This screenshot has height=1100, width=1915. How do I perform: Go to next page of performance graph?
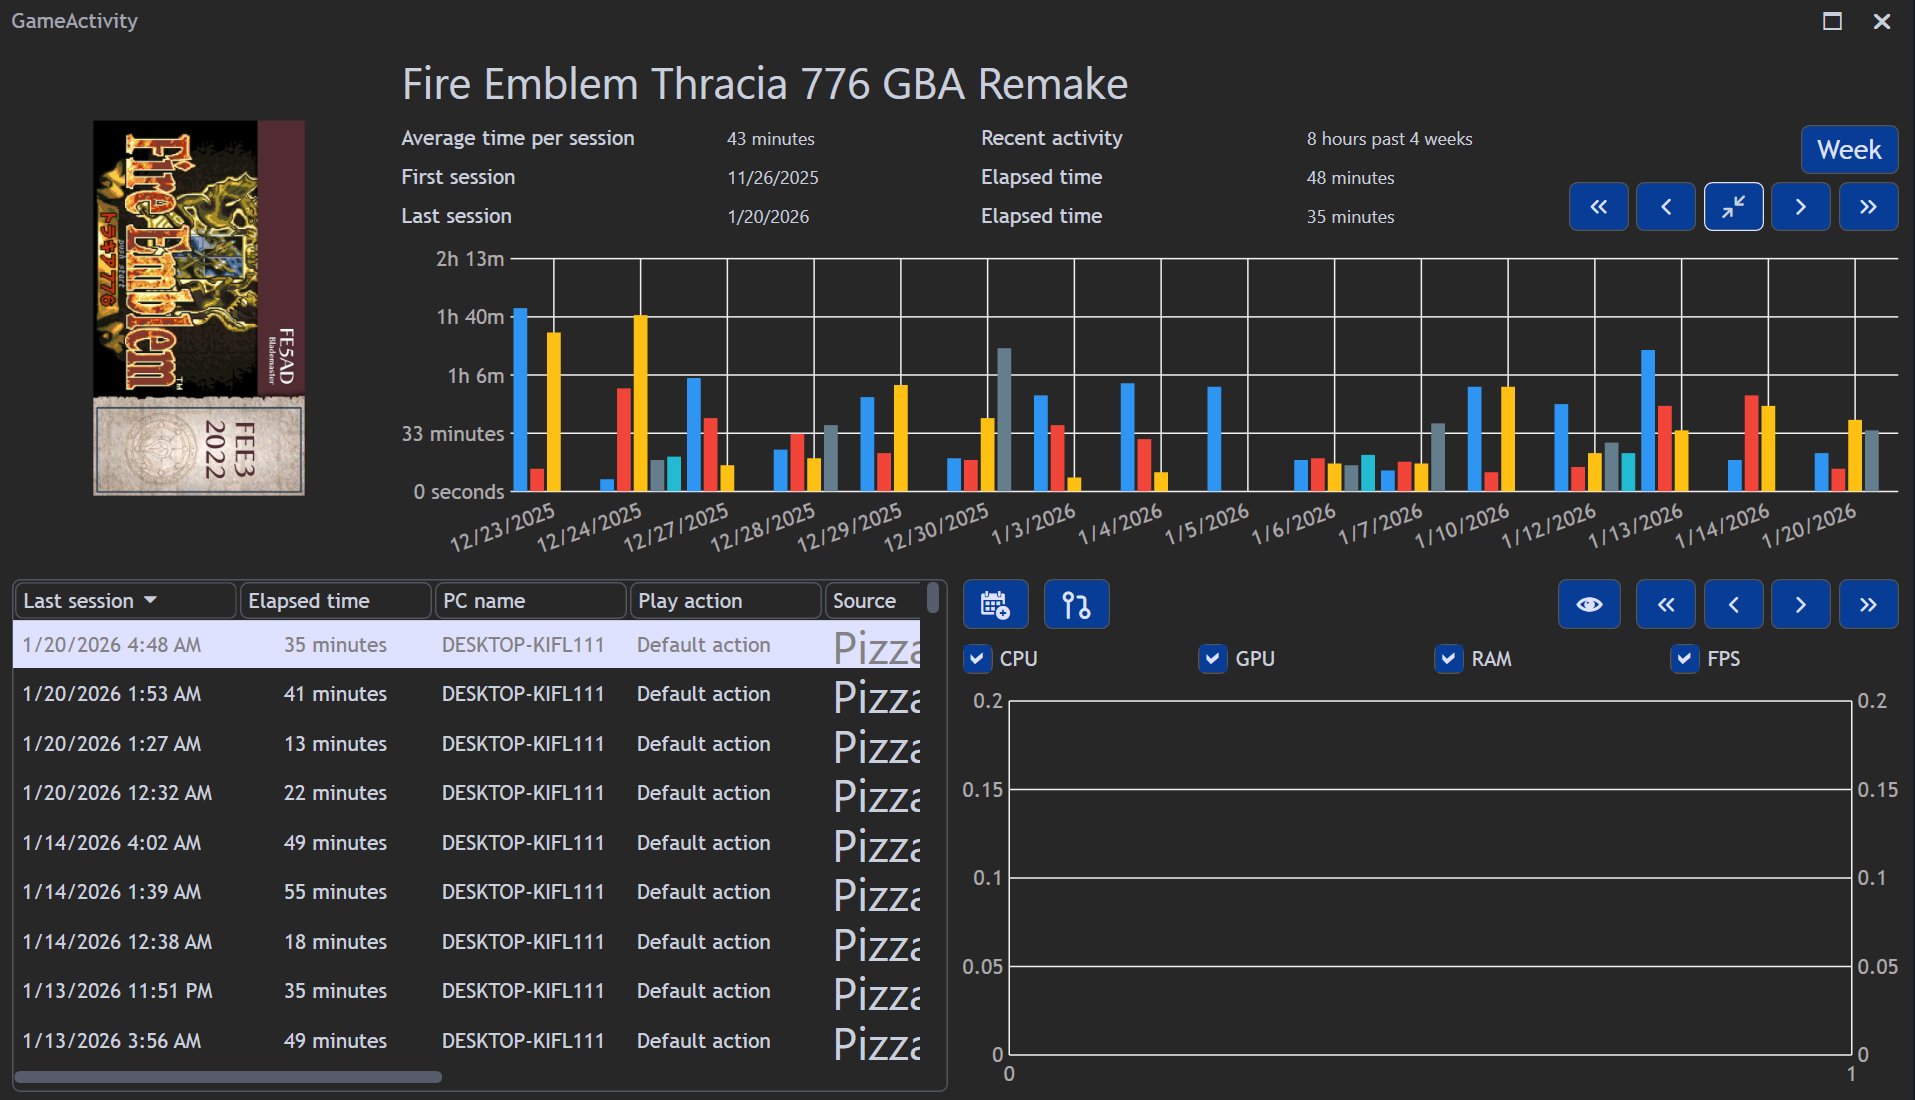[x=1800, y=604]
